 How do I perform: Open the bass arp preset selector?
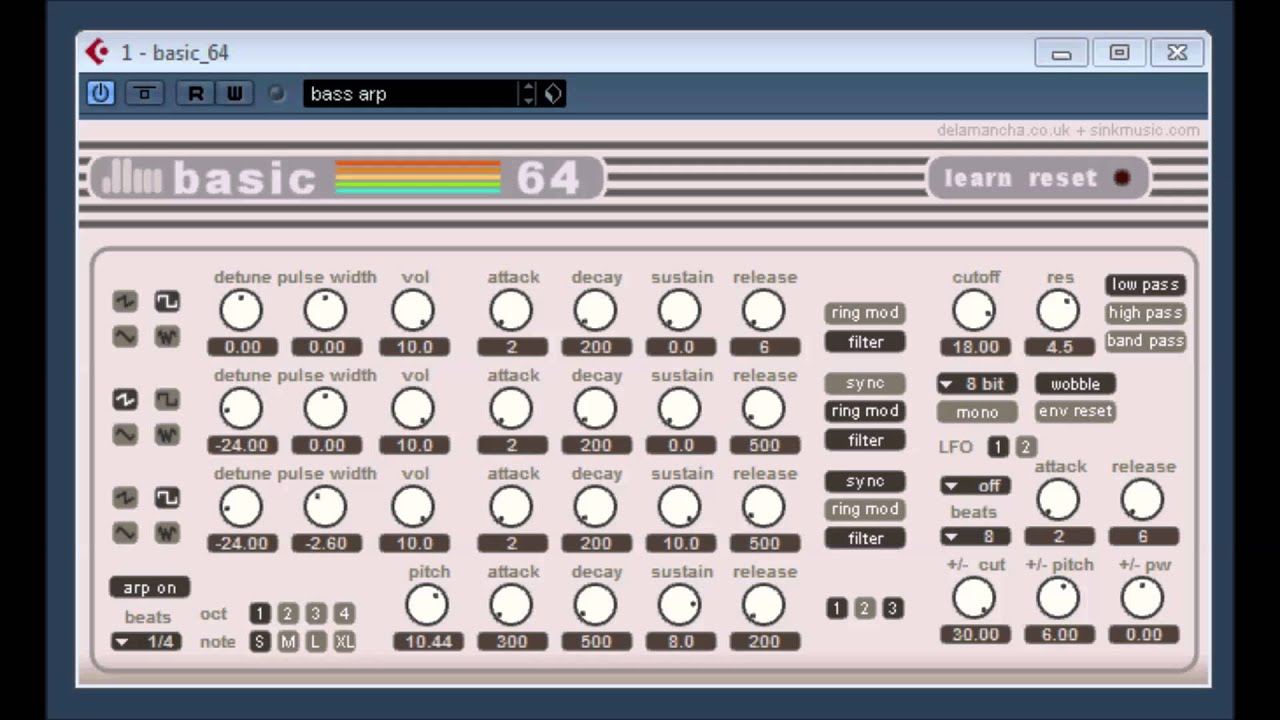[x=411, y=94]
